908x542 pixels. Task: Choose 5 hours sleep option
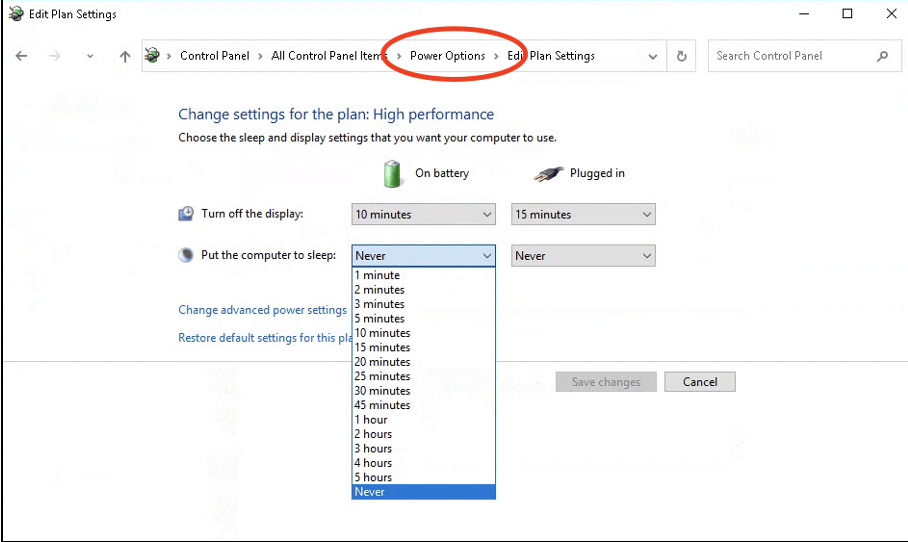[x=423, y=478]
